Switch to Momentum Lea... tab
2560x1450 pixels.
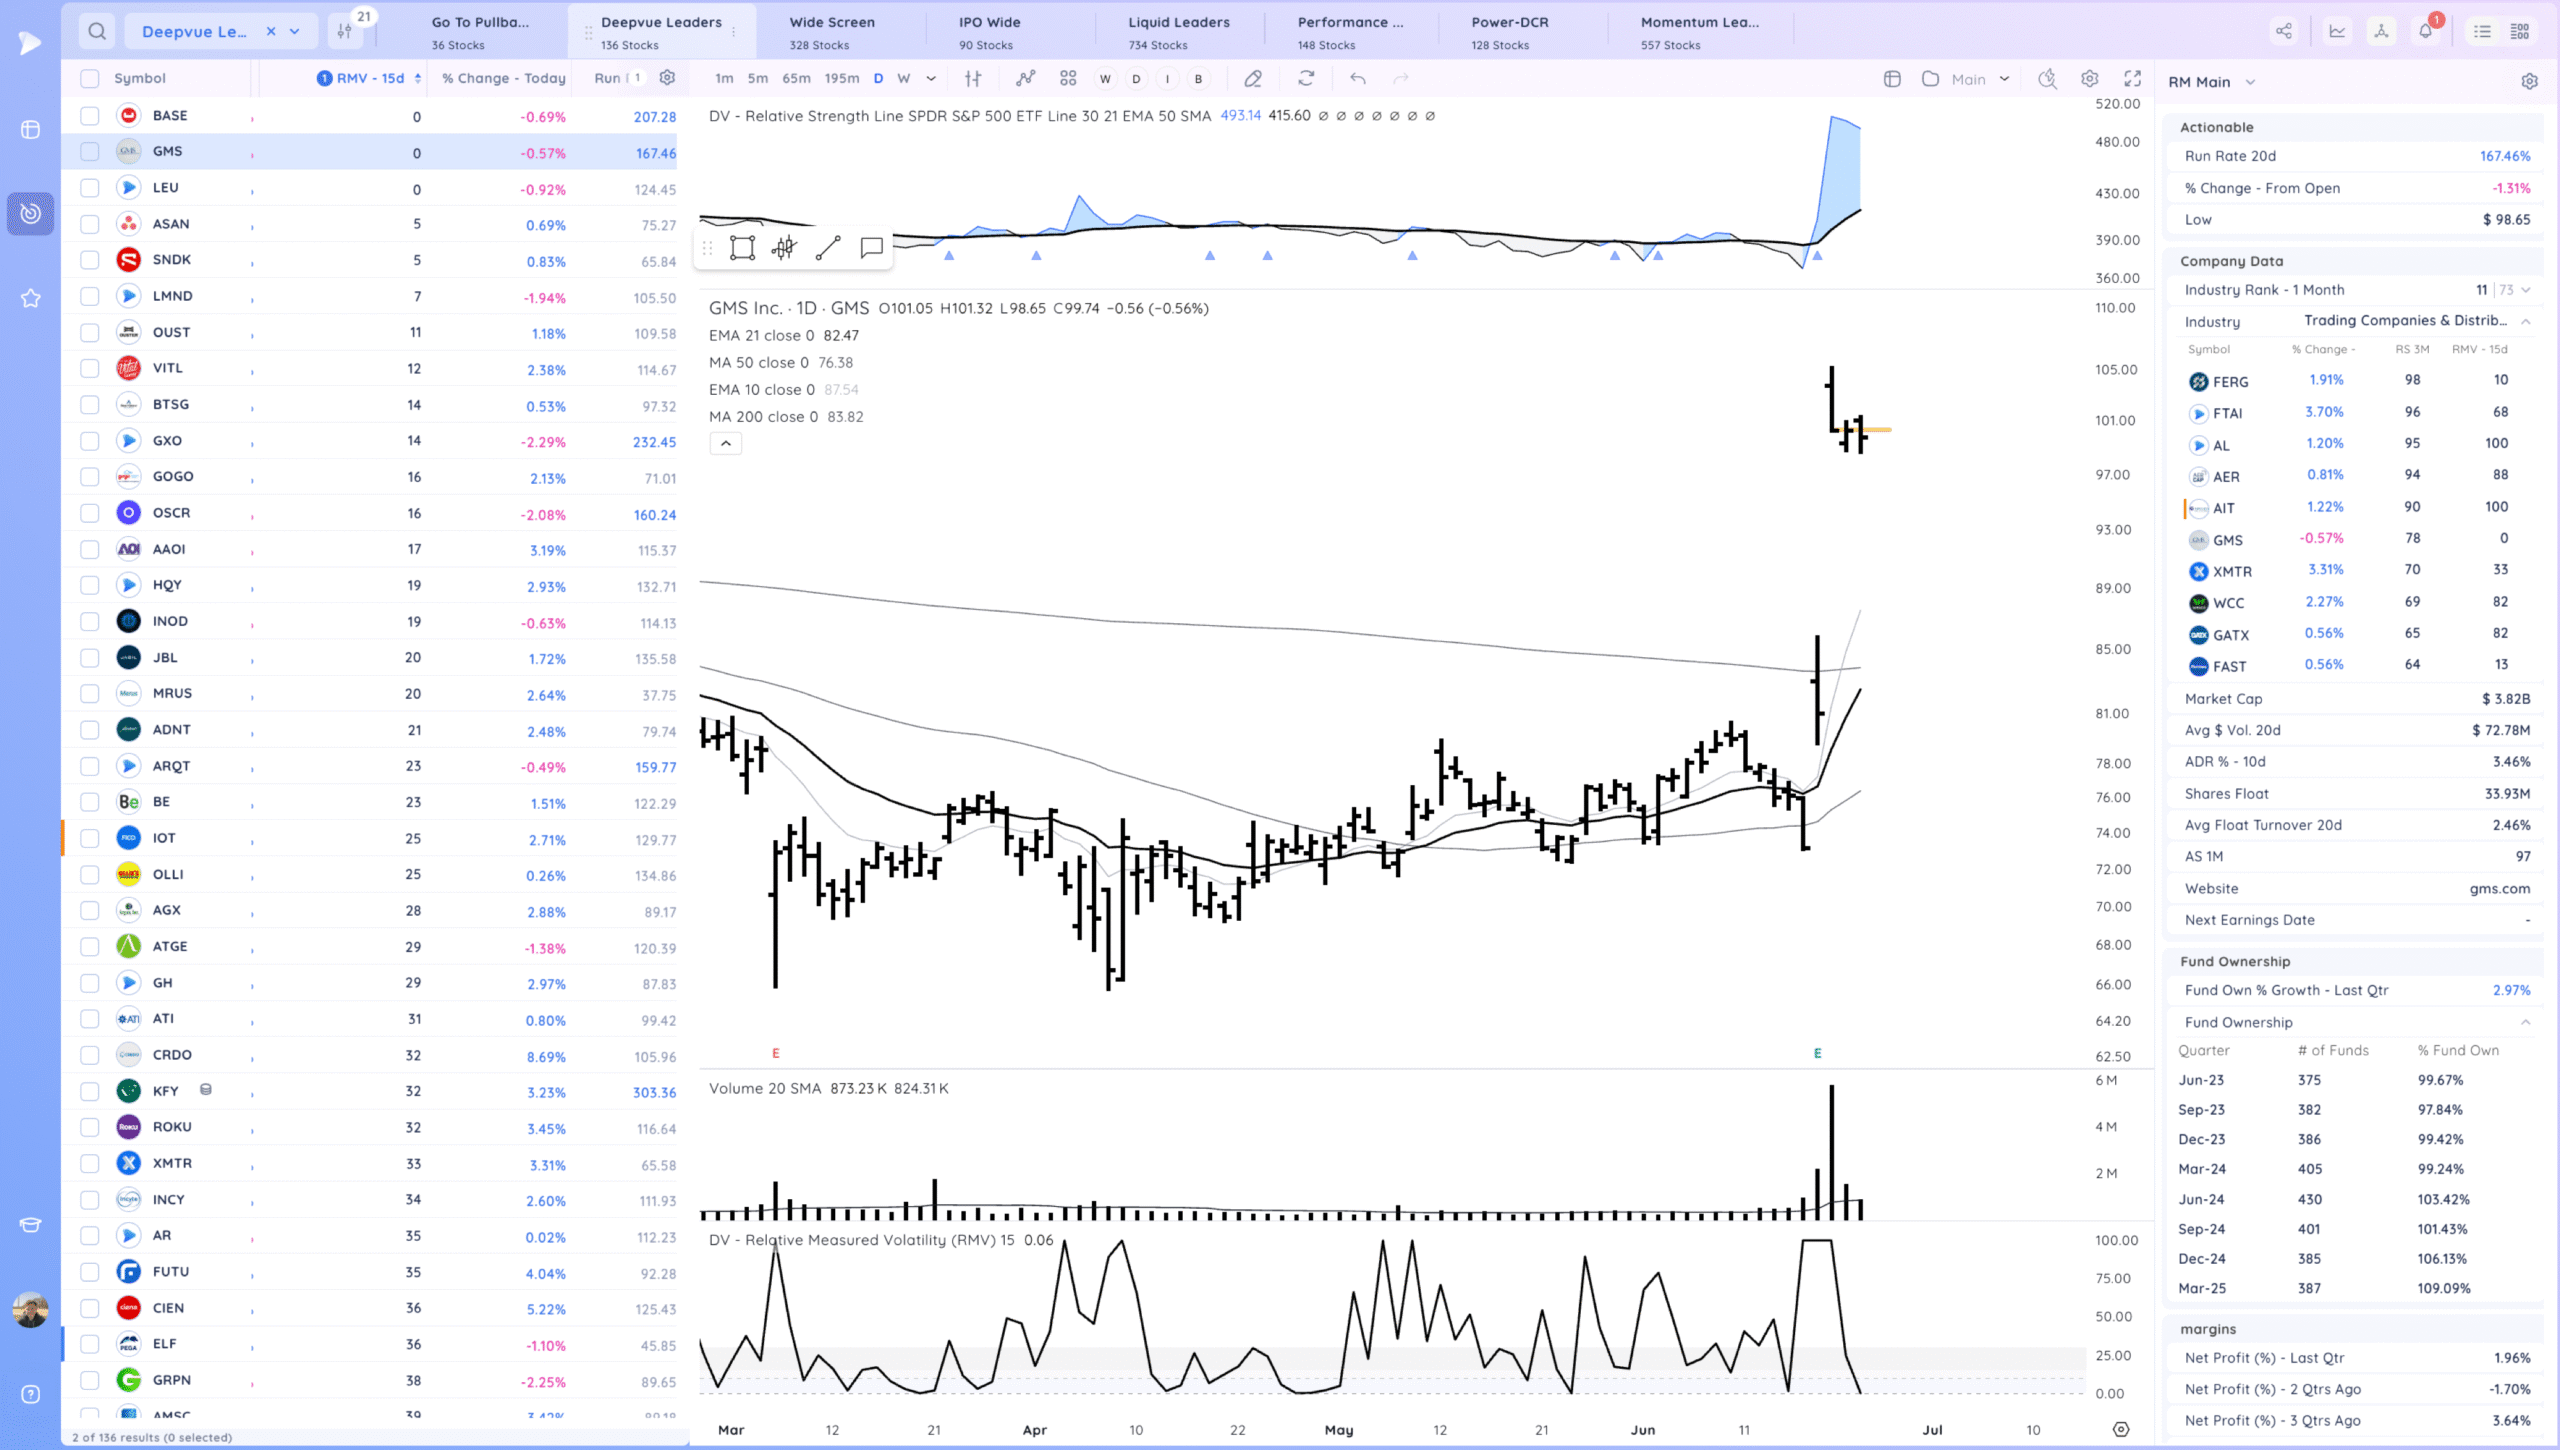click(x=1700, y=32)
